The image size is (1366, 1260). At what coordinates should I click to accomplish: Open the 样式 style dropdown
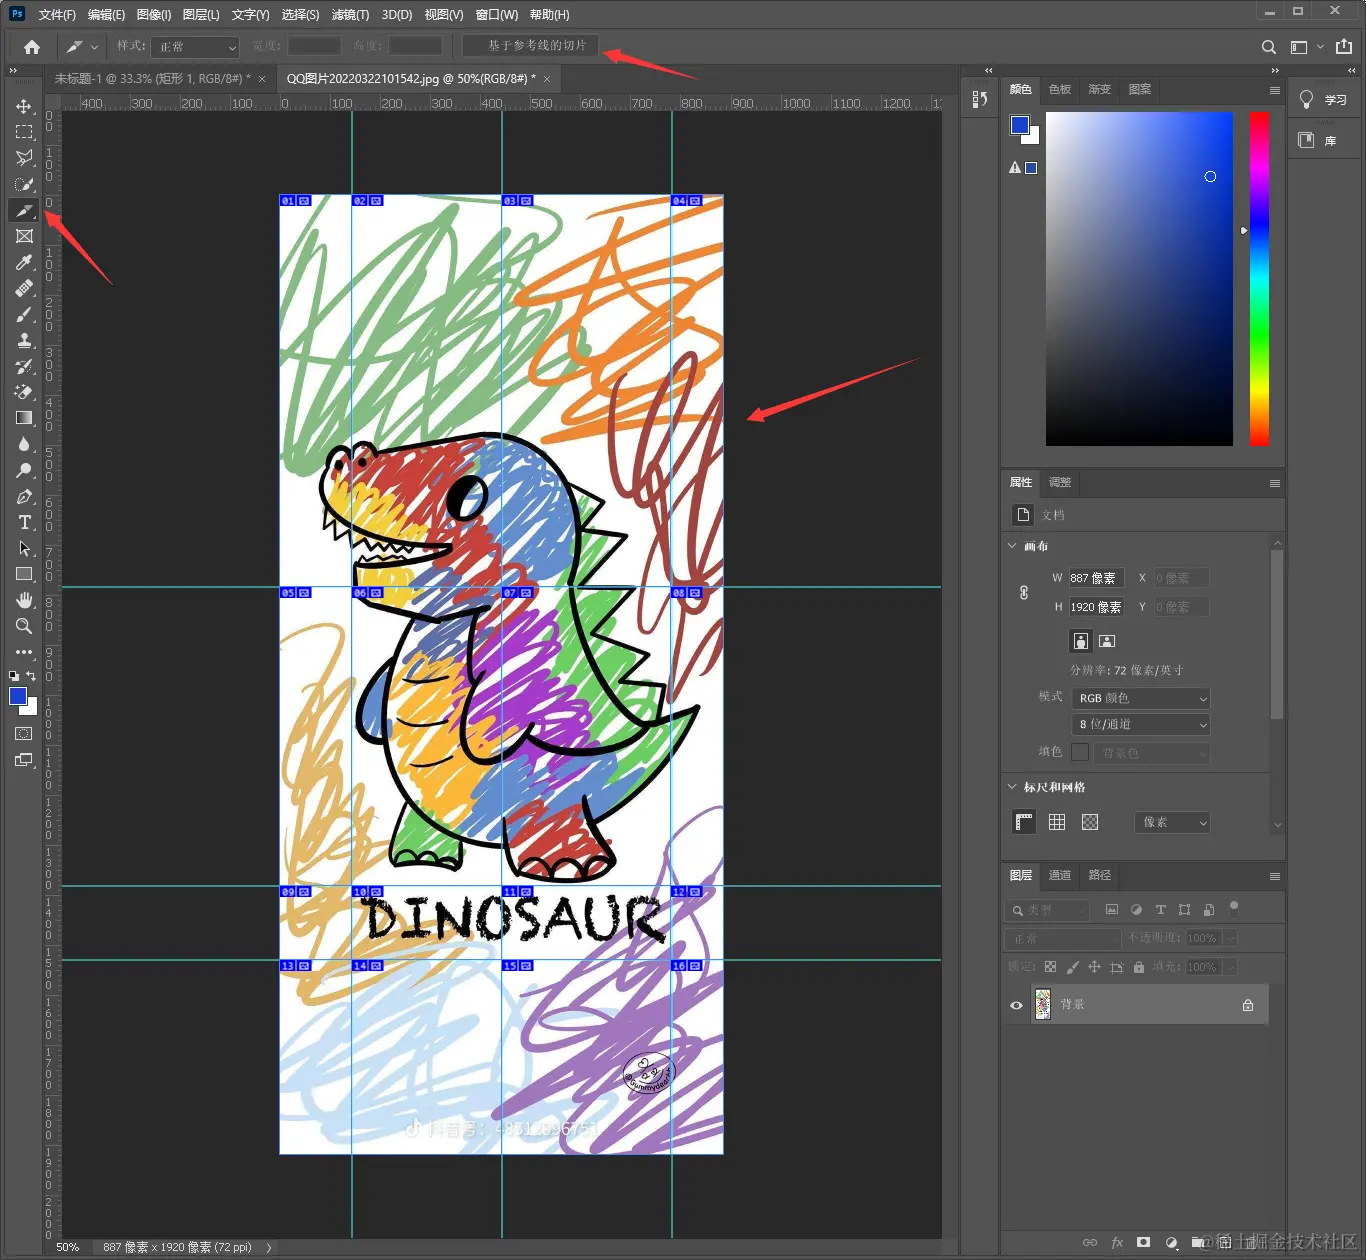(x=195, y=47)
